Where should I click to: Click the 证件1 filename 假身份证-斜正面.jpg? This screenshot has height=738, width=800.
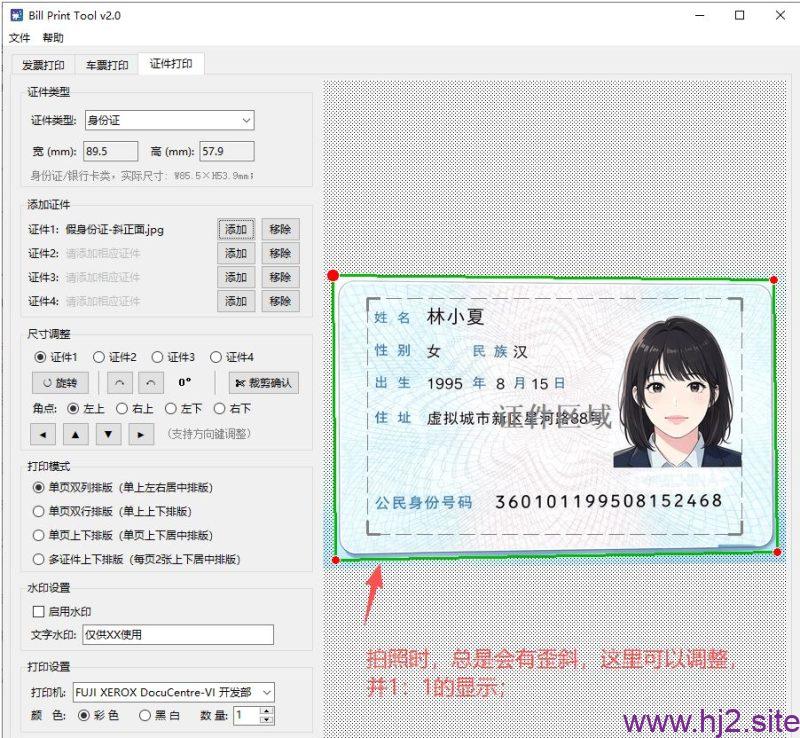coord(115,230)
